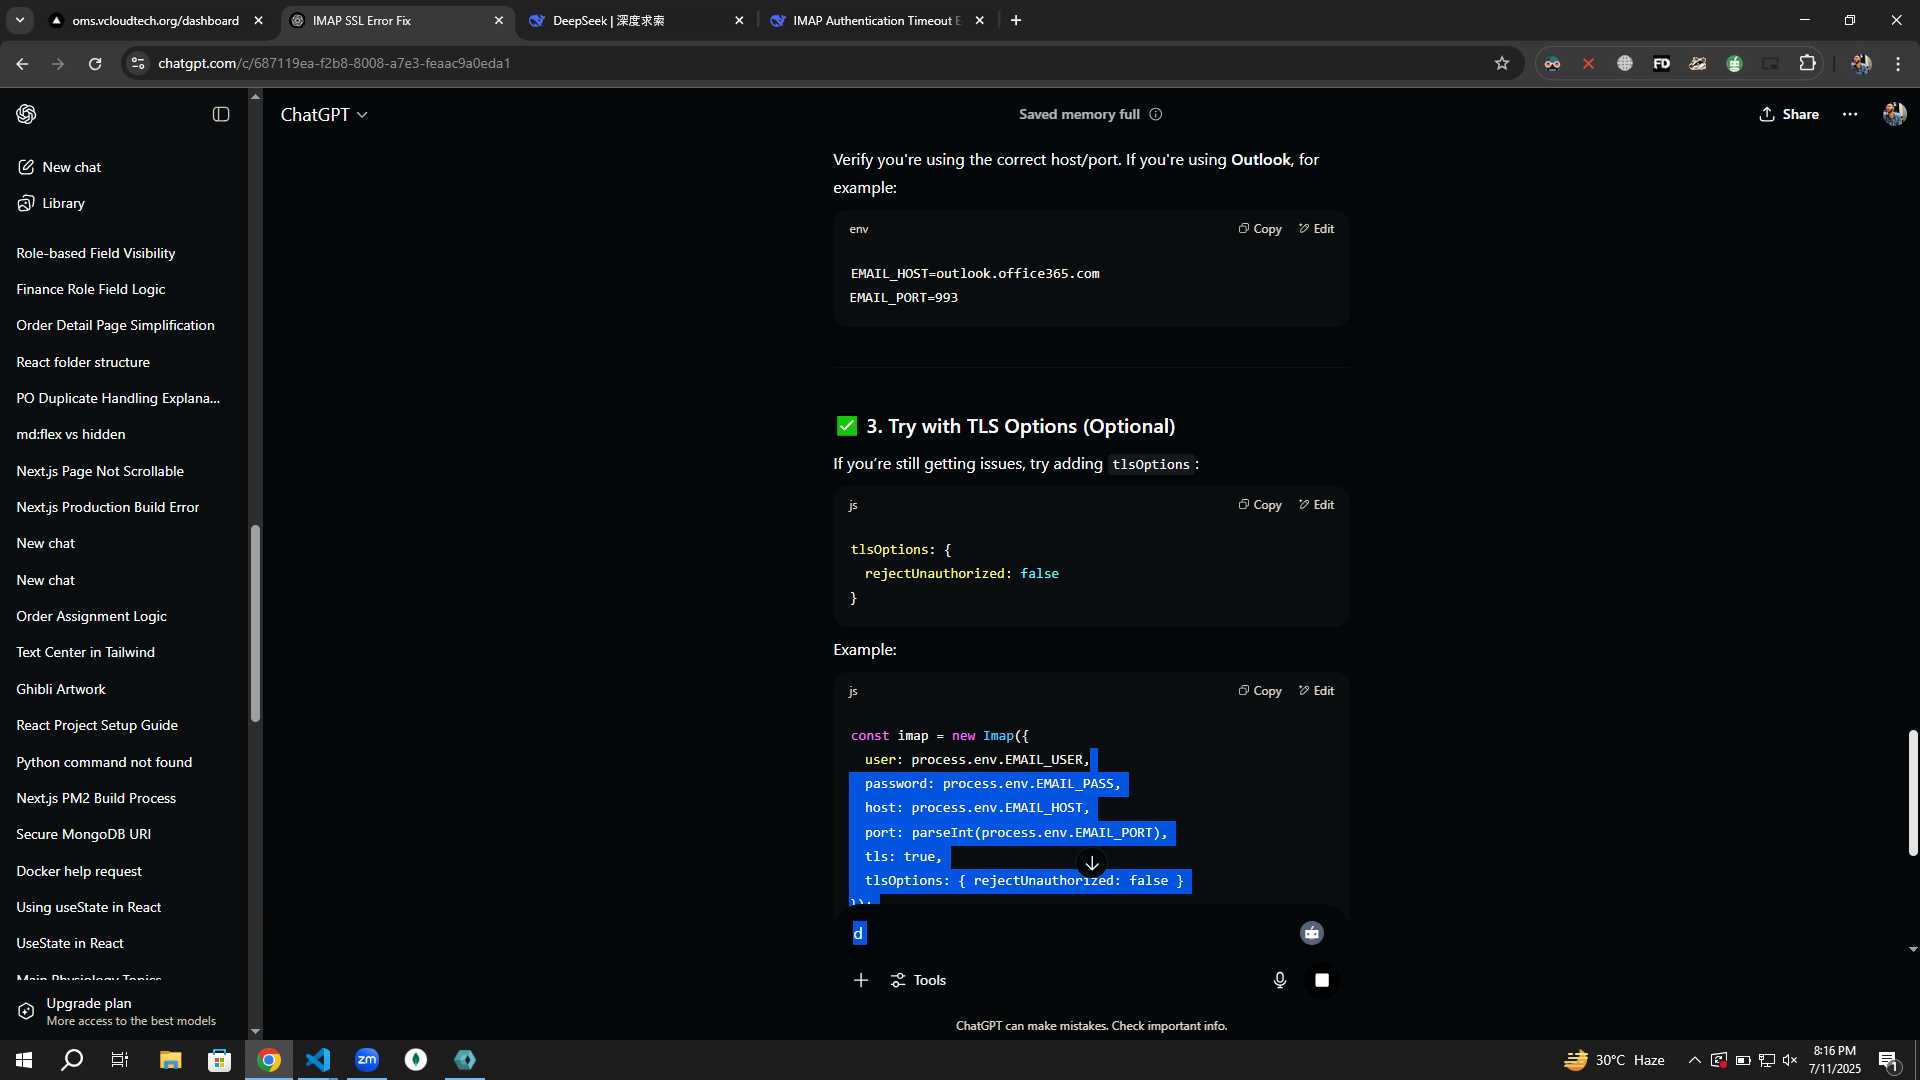Open Windows search from taskbar
This screenshot has height=1080, width=1920.
pos(72,1060)
